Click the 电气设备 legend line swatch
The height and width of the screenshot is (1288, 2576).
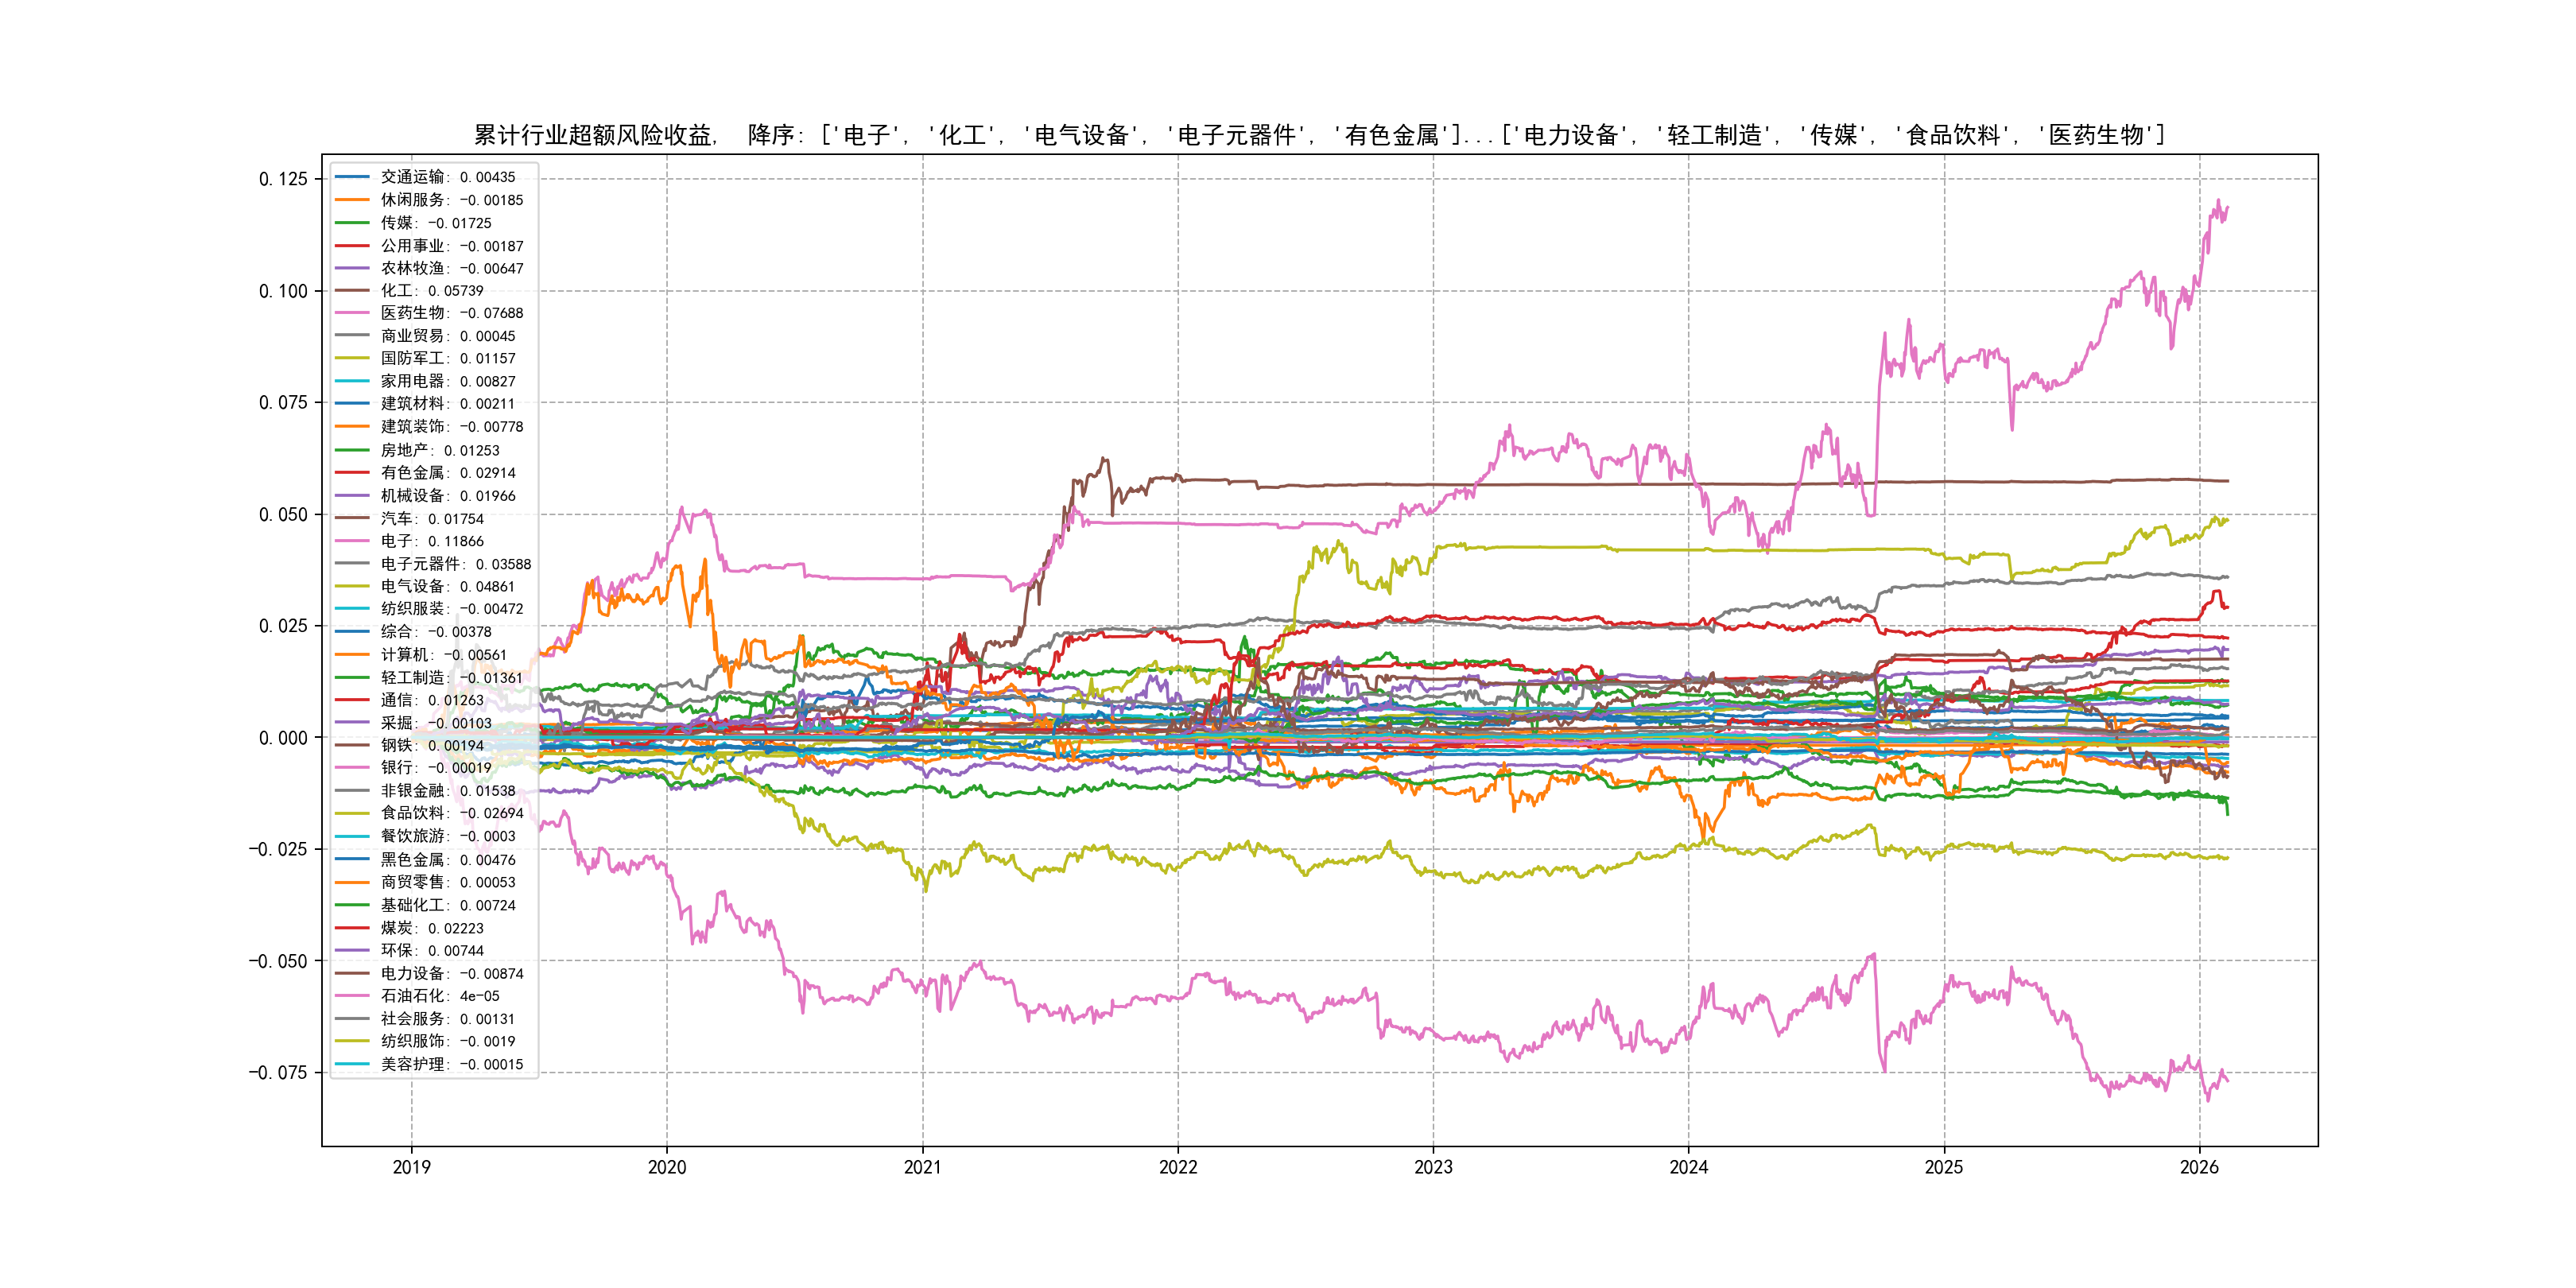pos(352,587)
